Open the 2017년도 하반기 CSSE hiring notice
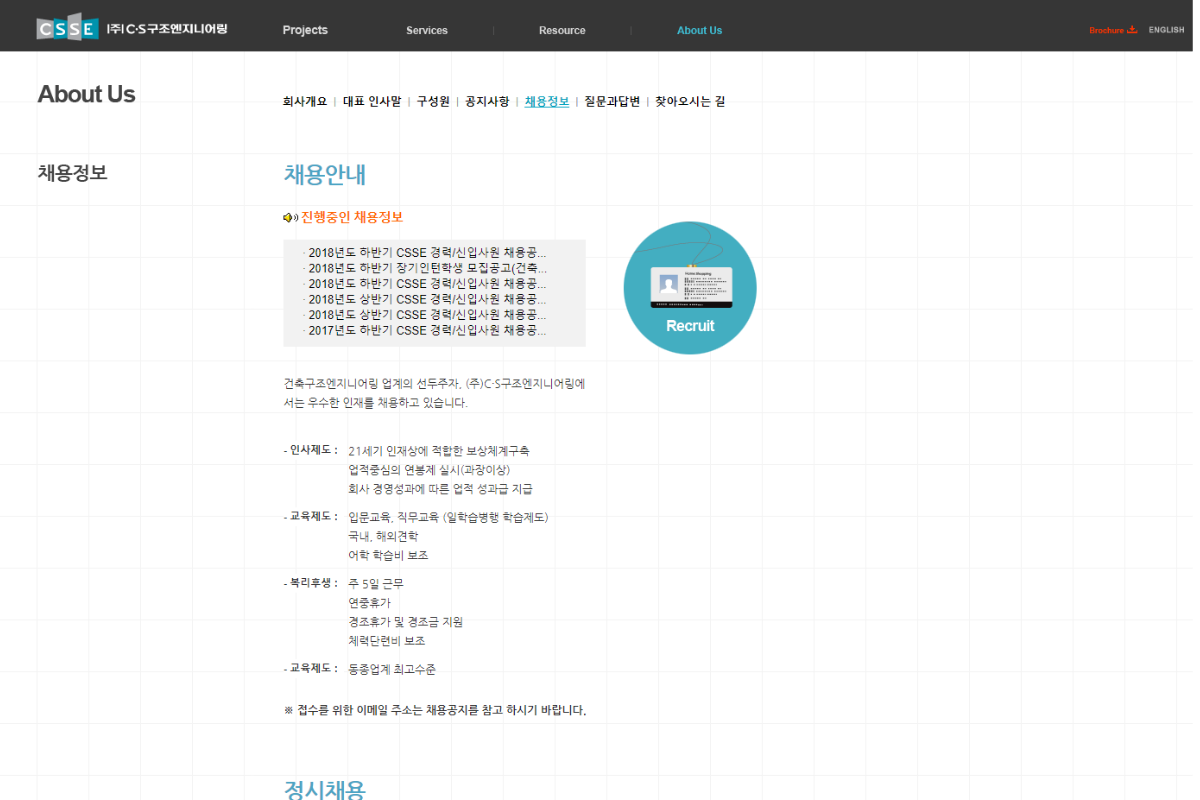 coord(427,330)
